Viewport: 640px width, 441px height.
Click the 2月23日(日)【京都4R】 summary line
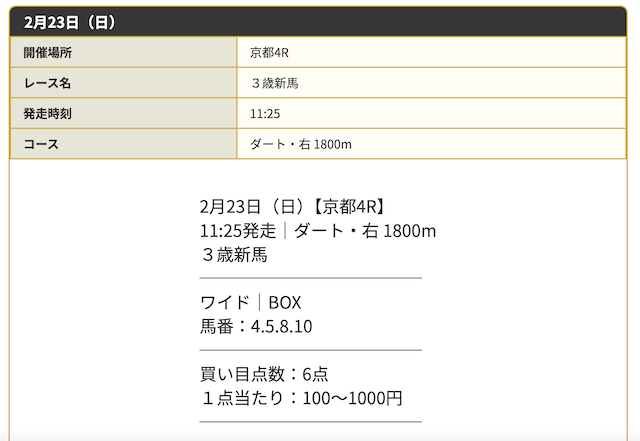click(x=292, y=207)
